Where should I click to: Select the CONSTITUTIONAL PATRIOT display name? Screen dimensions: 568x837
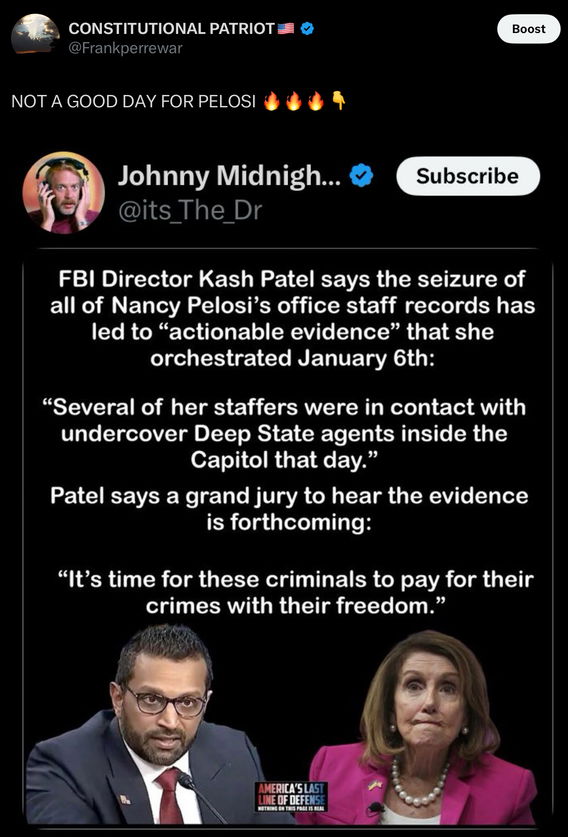171,28
